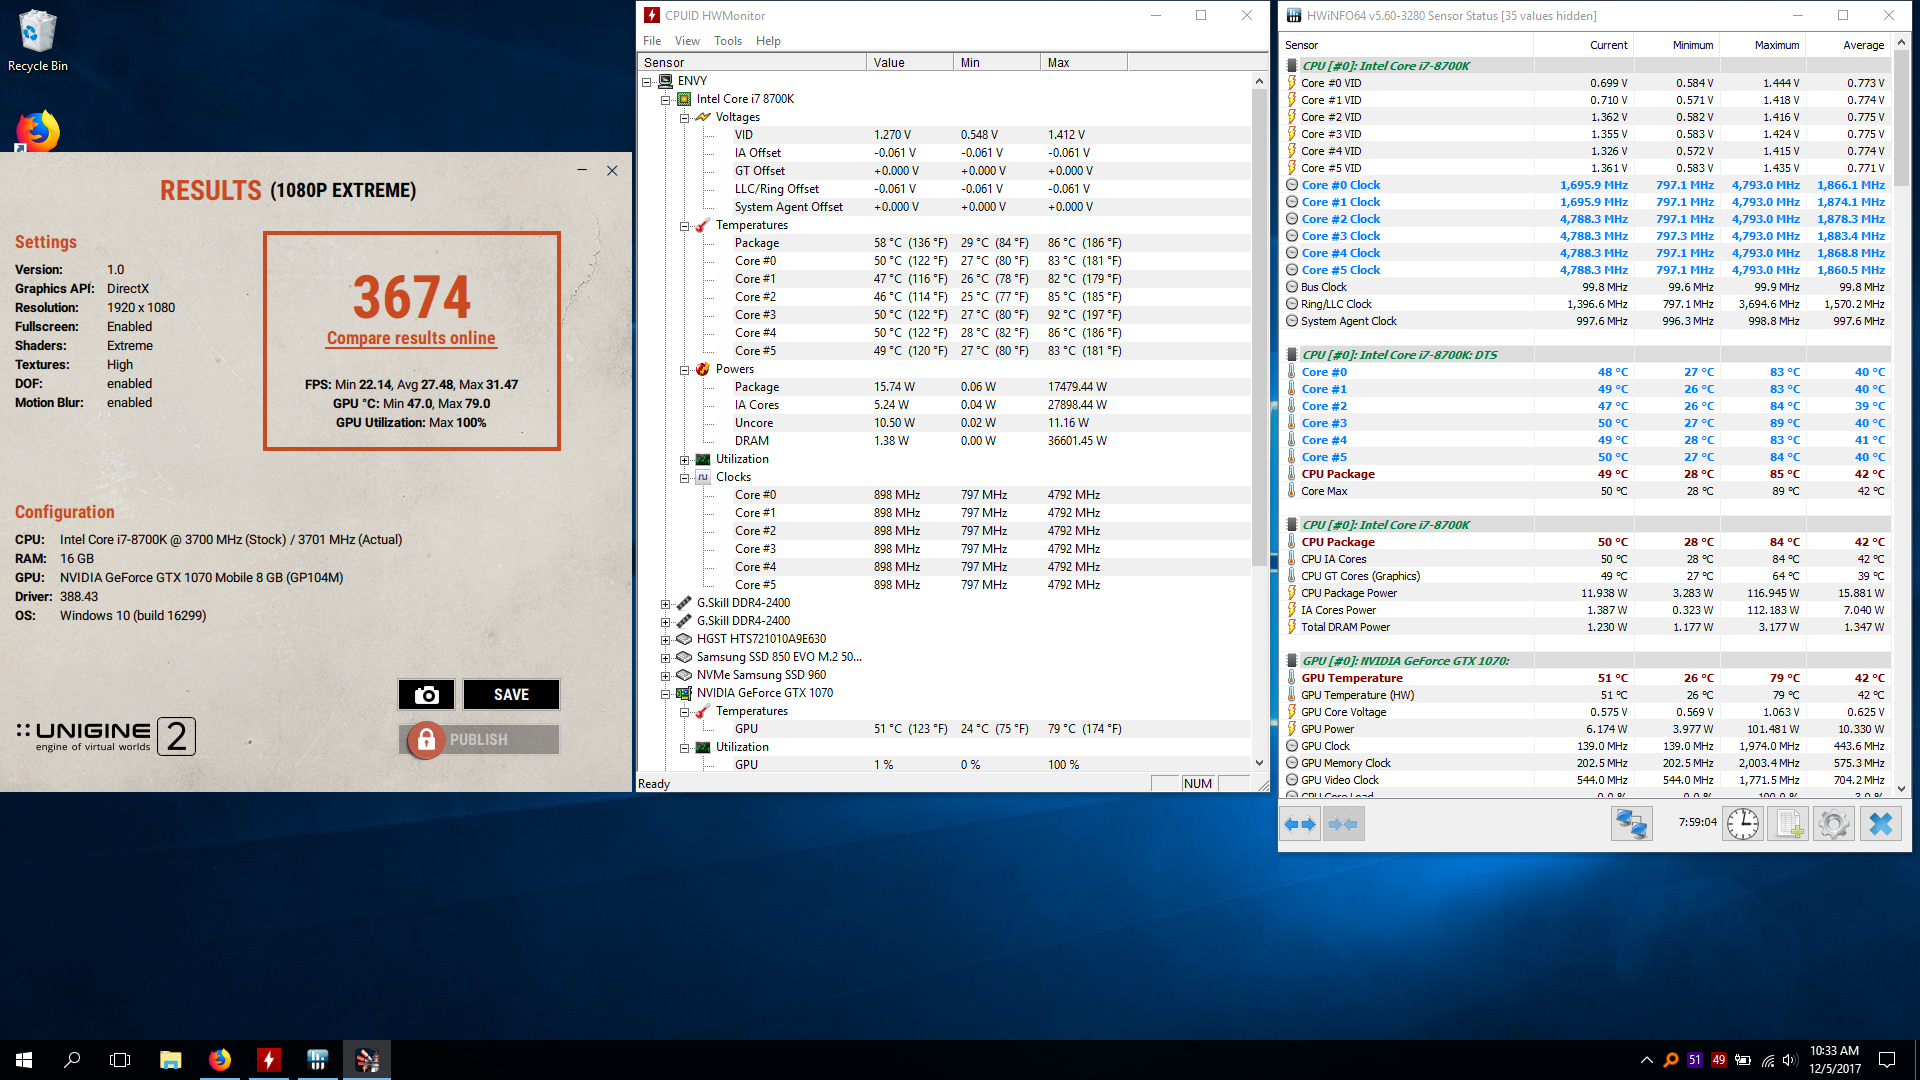Collapse the CPU Powers group

tap(684, 370)
